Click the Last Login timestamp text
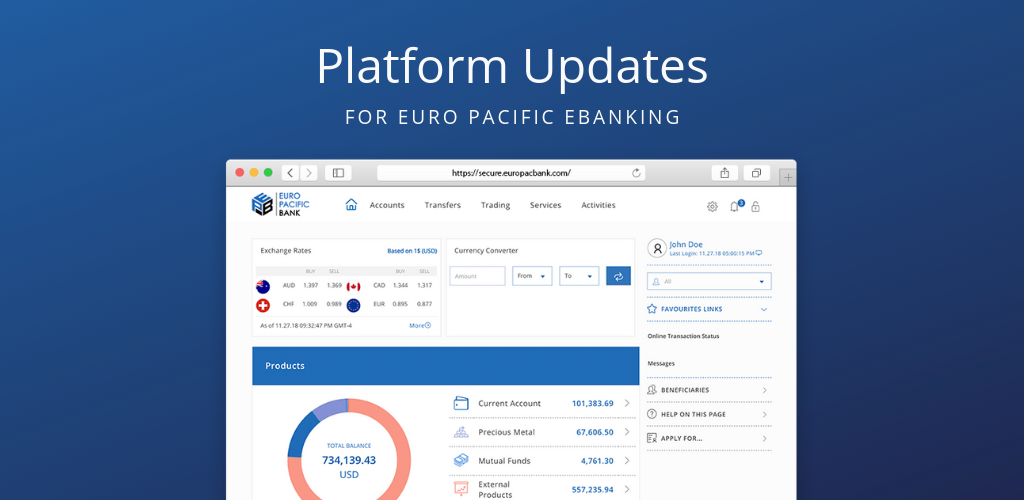Image resolution: width=1024 pixels, height=500 pixels. 712,253
